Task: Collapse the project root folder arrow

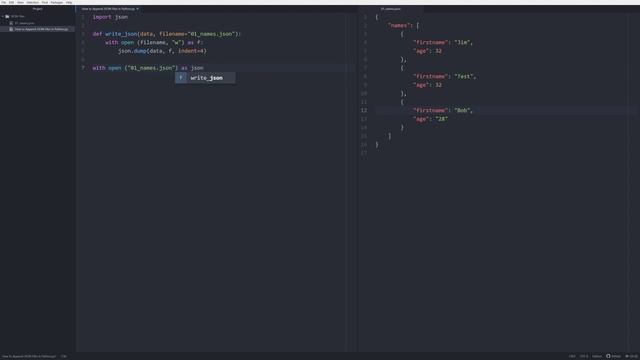Action: [3, 16]
